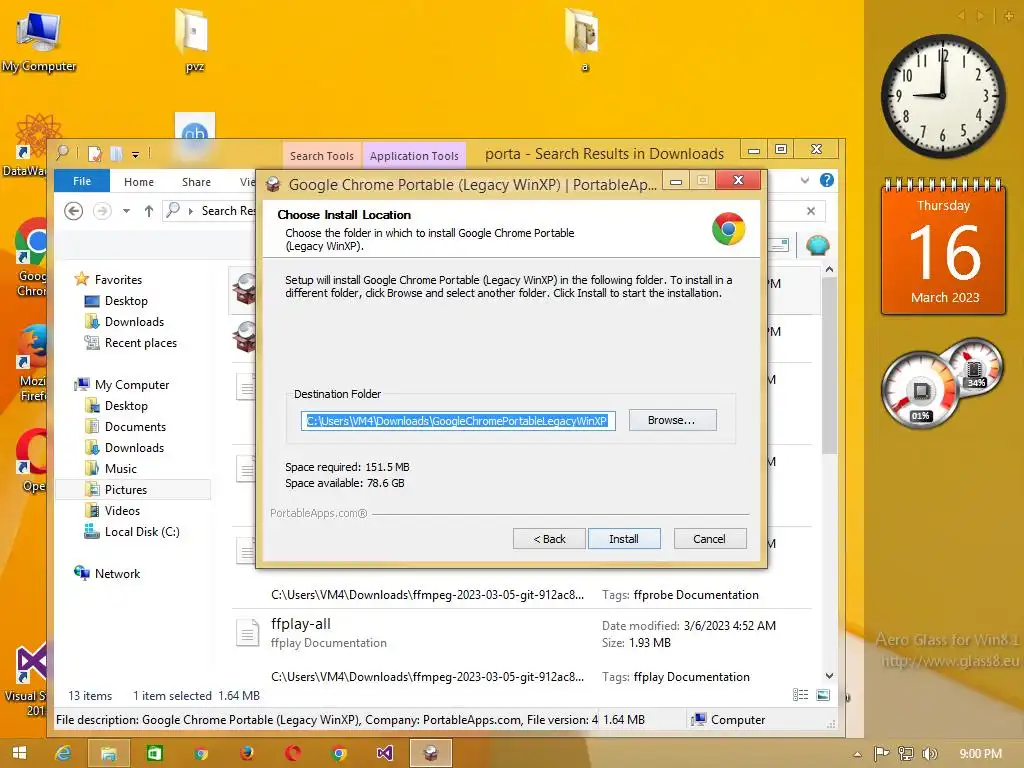Open recent locations dropdown arrow
The image size is (1024, 768).
[126, 211]
